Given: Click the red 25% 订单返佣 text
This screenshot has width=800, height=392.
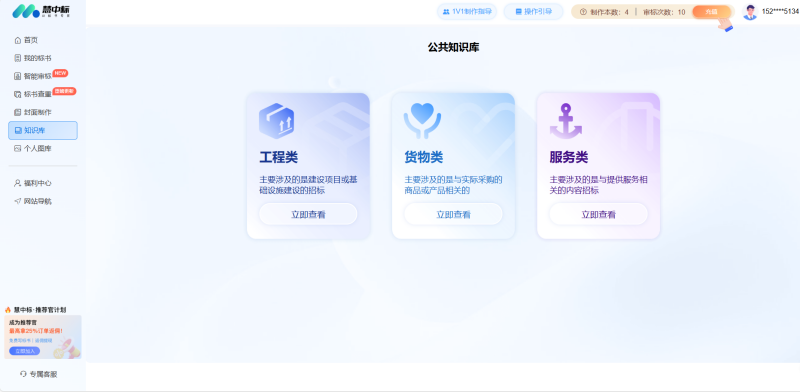Looking at the screenshot, I should (36, 331).
